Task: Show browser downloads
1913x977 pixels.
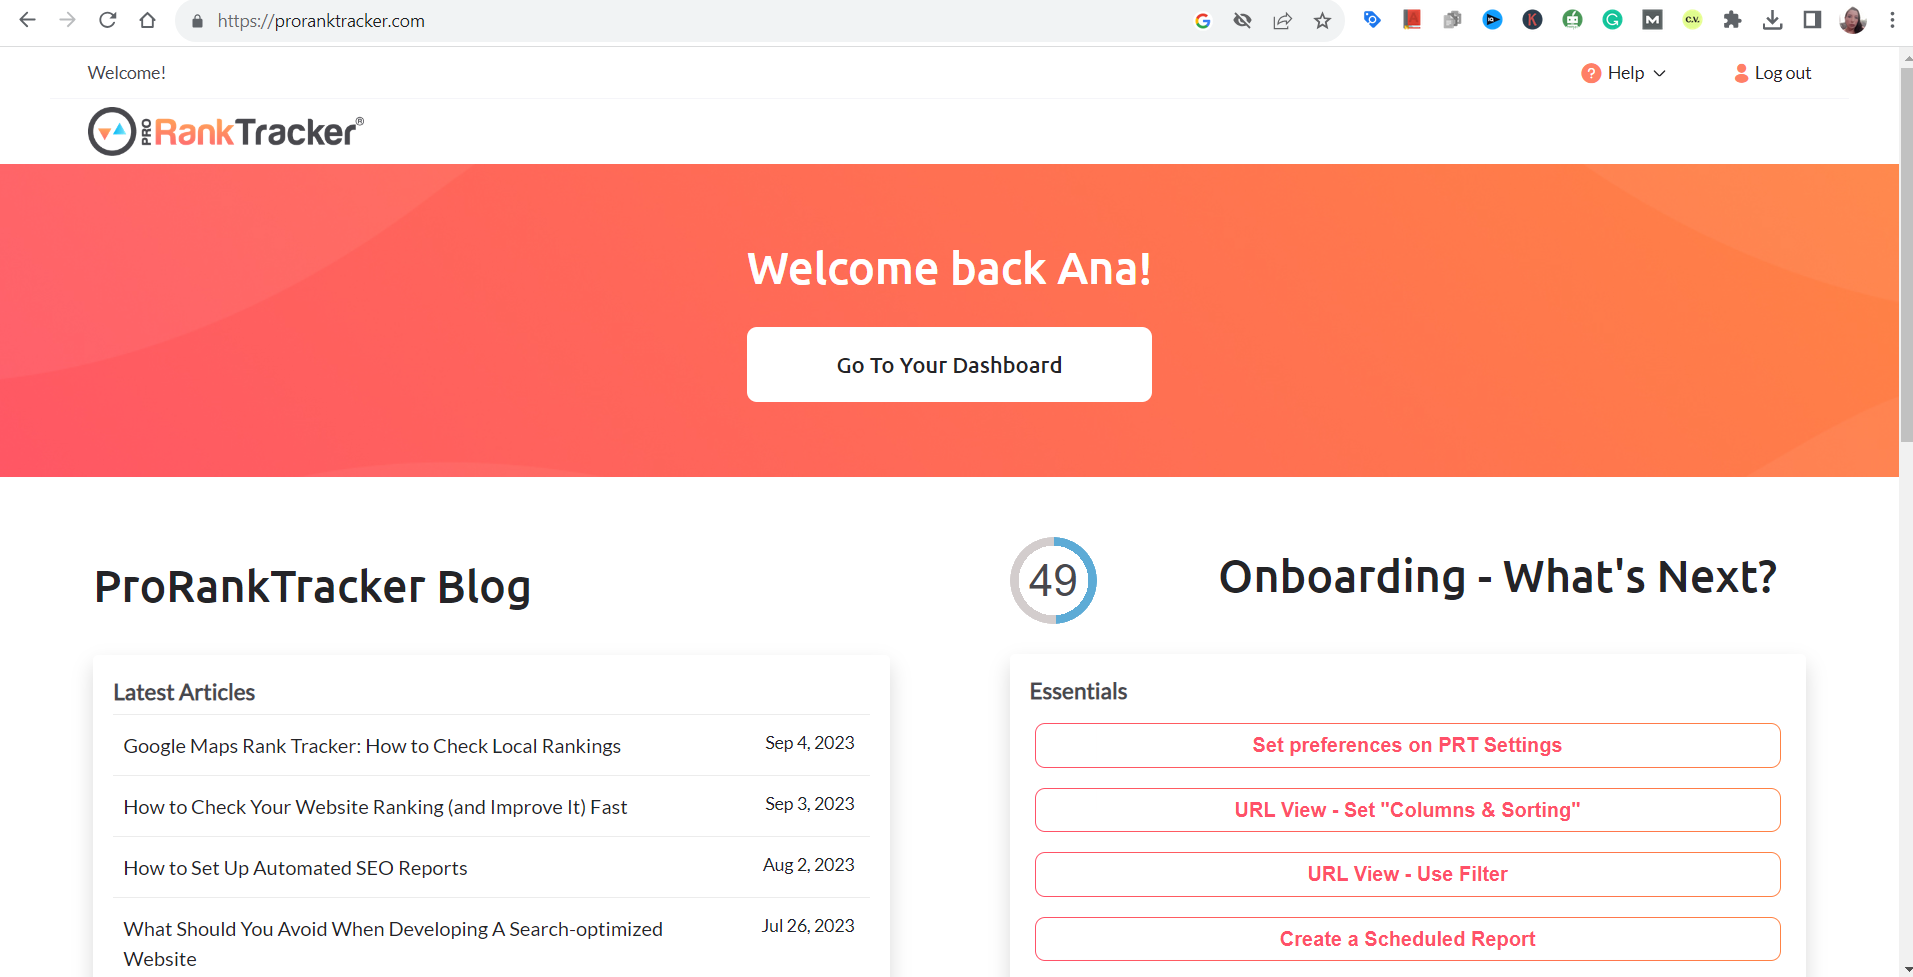Action: pyautogui.click(x=1772, y=19)
